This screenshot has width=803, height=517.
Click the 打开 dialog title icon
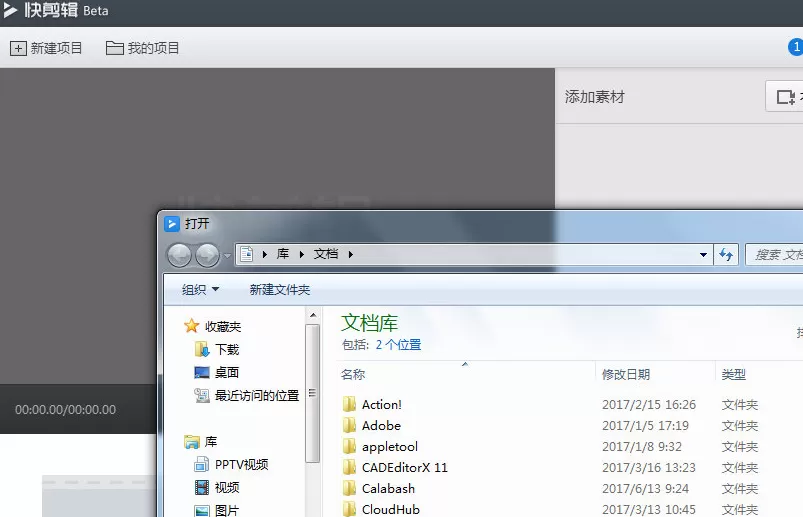pos(172,224)
